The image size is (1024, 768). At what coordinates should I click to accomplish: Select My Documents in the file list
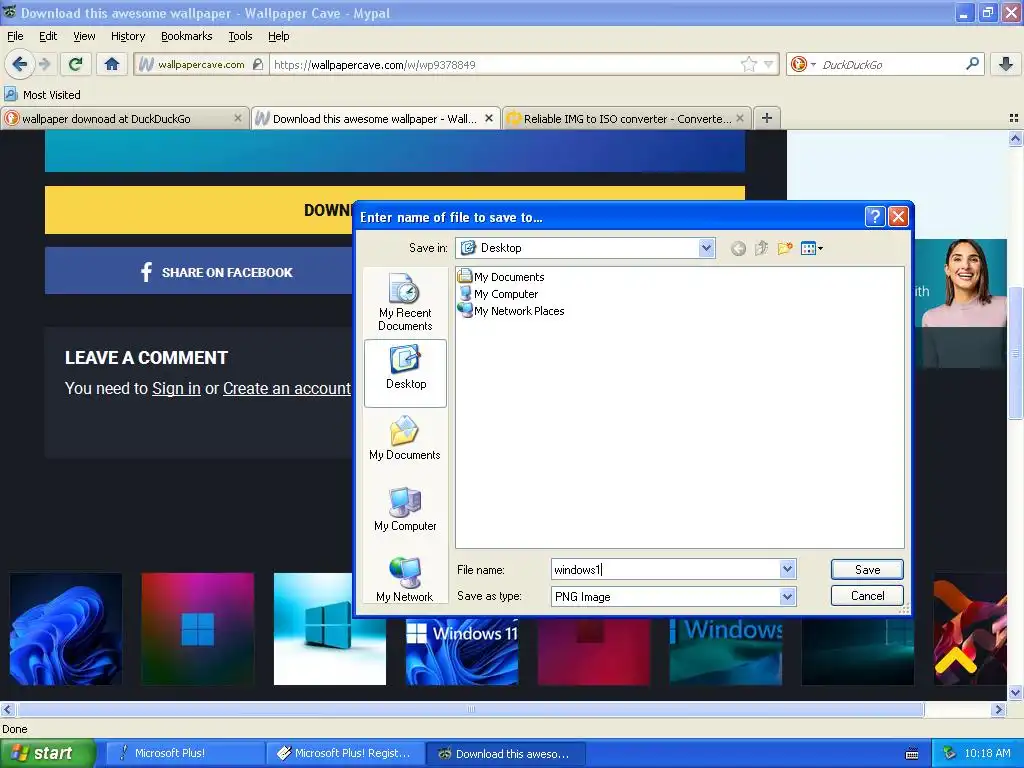pyautogui.click(x=502, y=277)
